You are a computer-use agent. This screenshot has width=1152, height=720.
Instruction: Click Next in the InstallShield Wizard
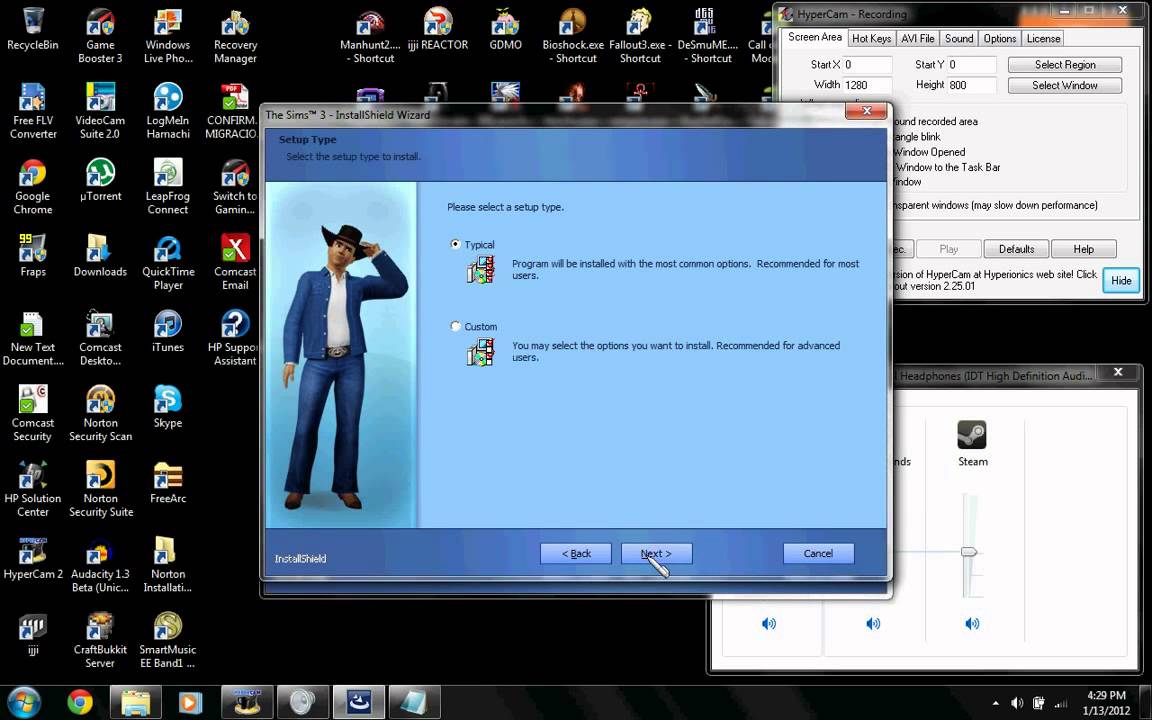point(656,553)
